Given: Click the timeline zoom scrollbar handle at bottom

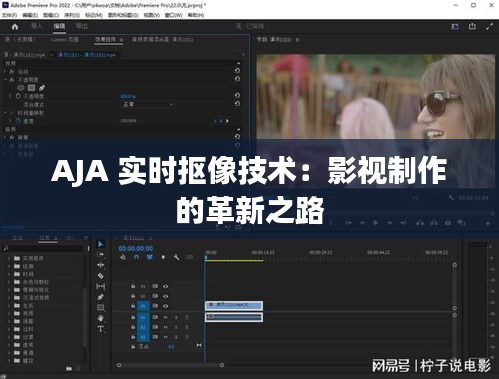Looking at the screenshot, I should [170, 365].
